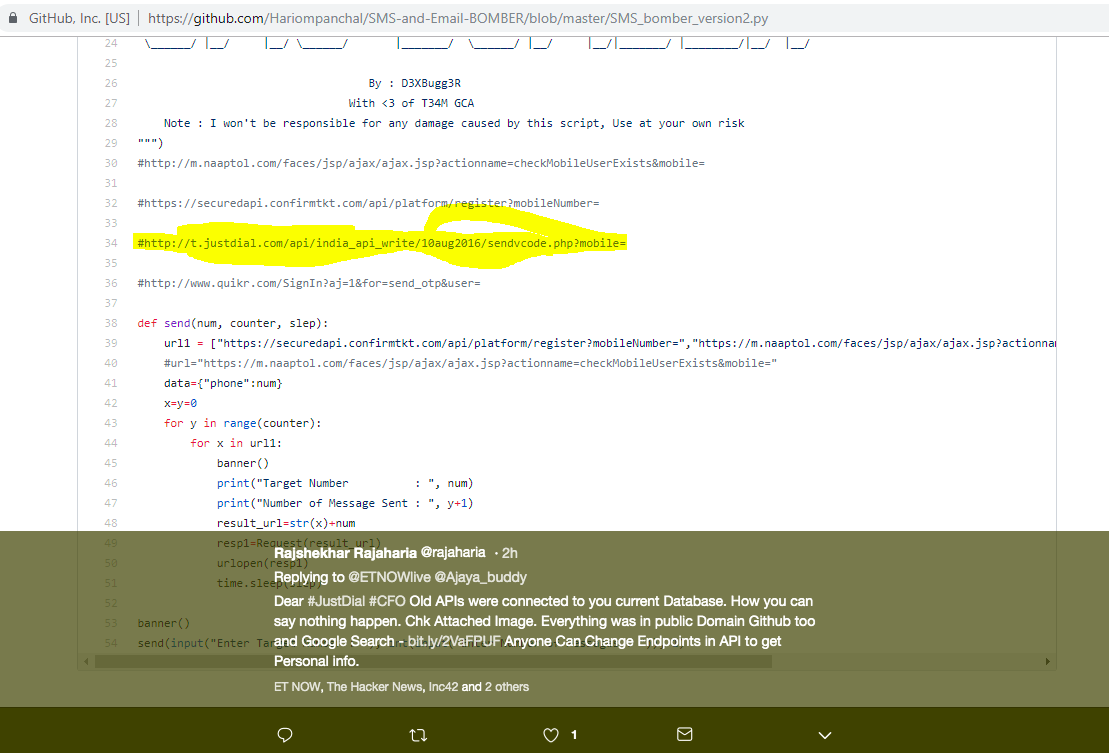Retweet using the retweet arrows icon

click(419, 735)
